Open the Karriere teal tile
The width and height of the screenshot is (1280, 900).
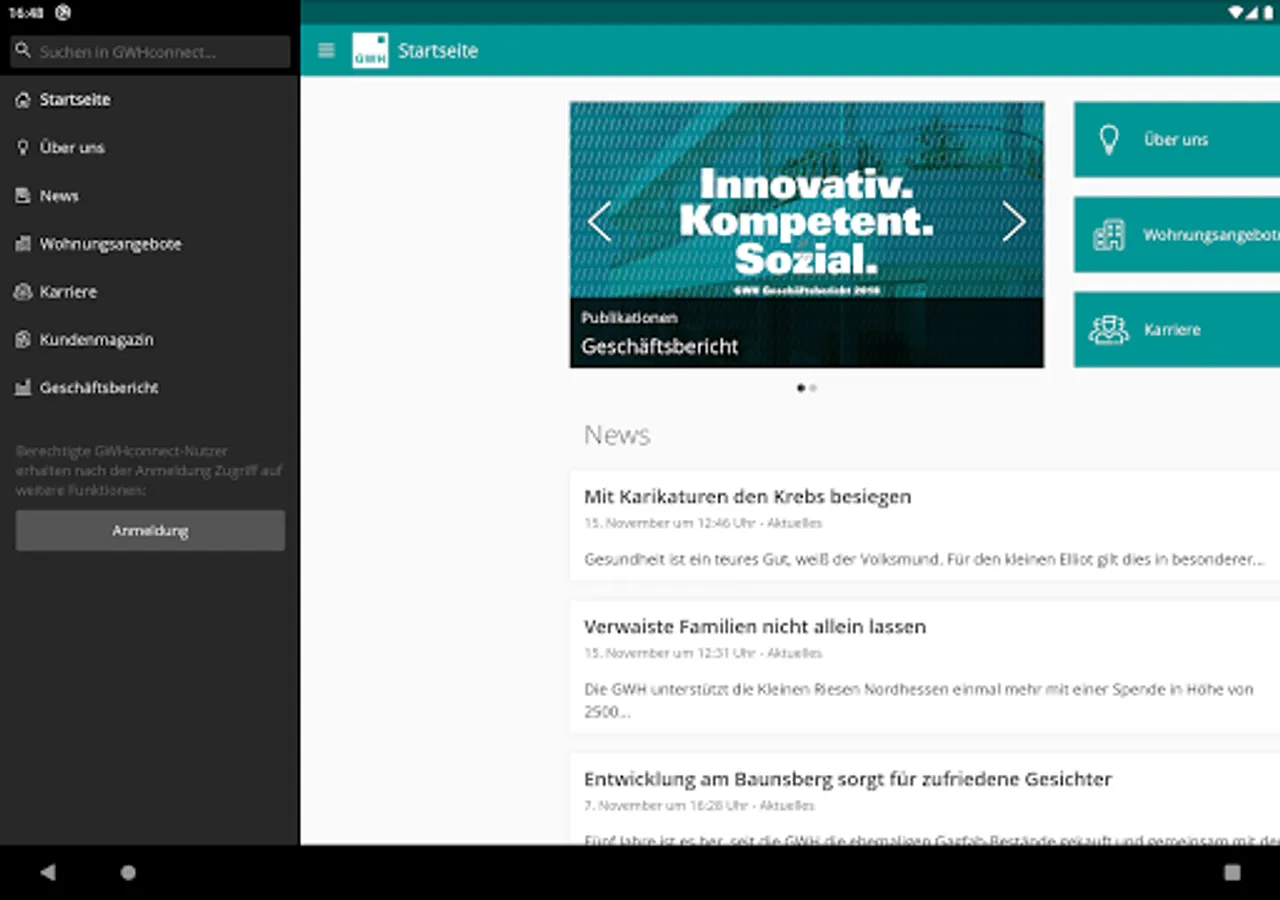1177,329
